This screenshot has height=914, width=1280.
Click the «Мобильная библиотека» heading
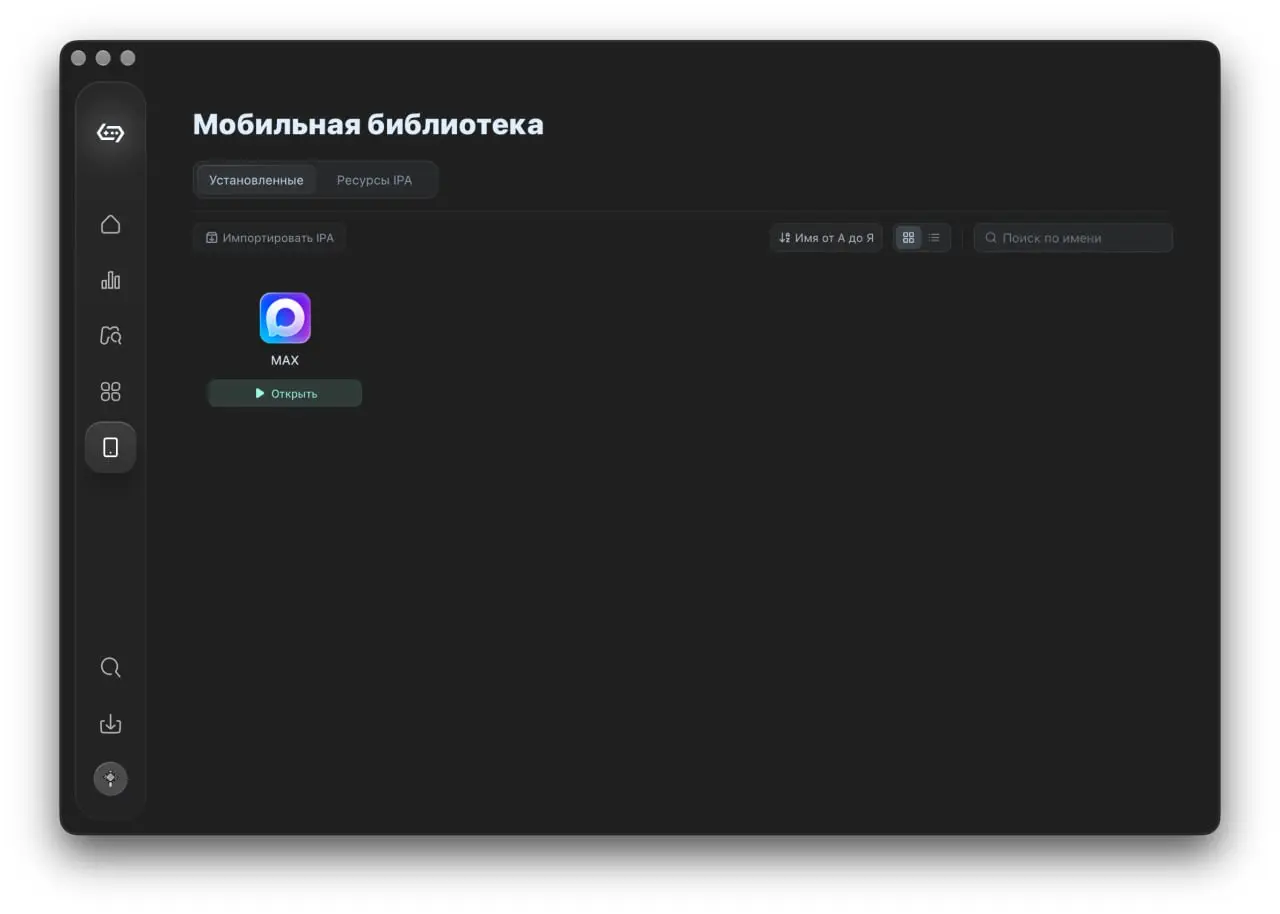pos(368,124)
